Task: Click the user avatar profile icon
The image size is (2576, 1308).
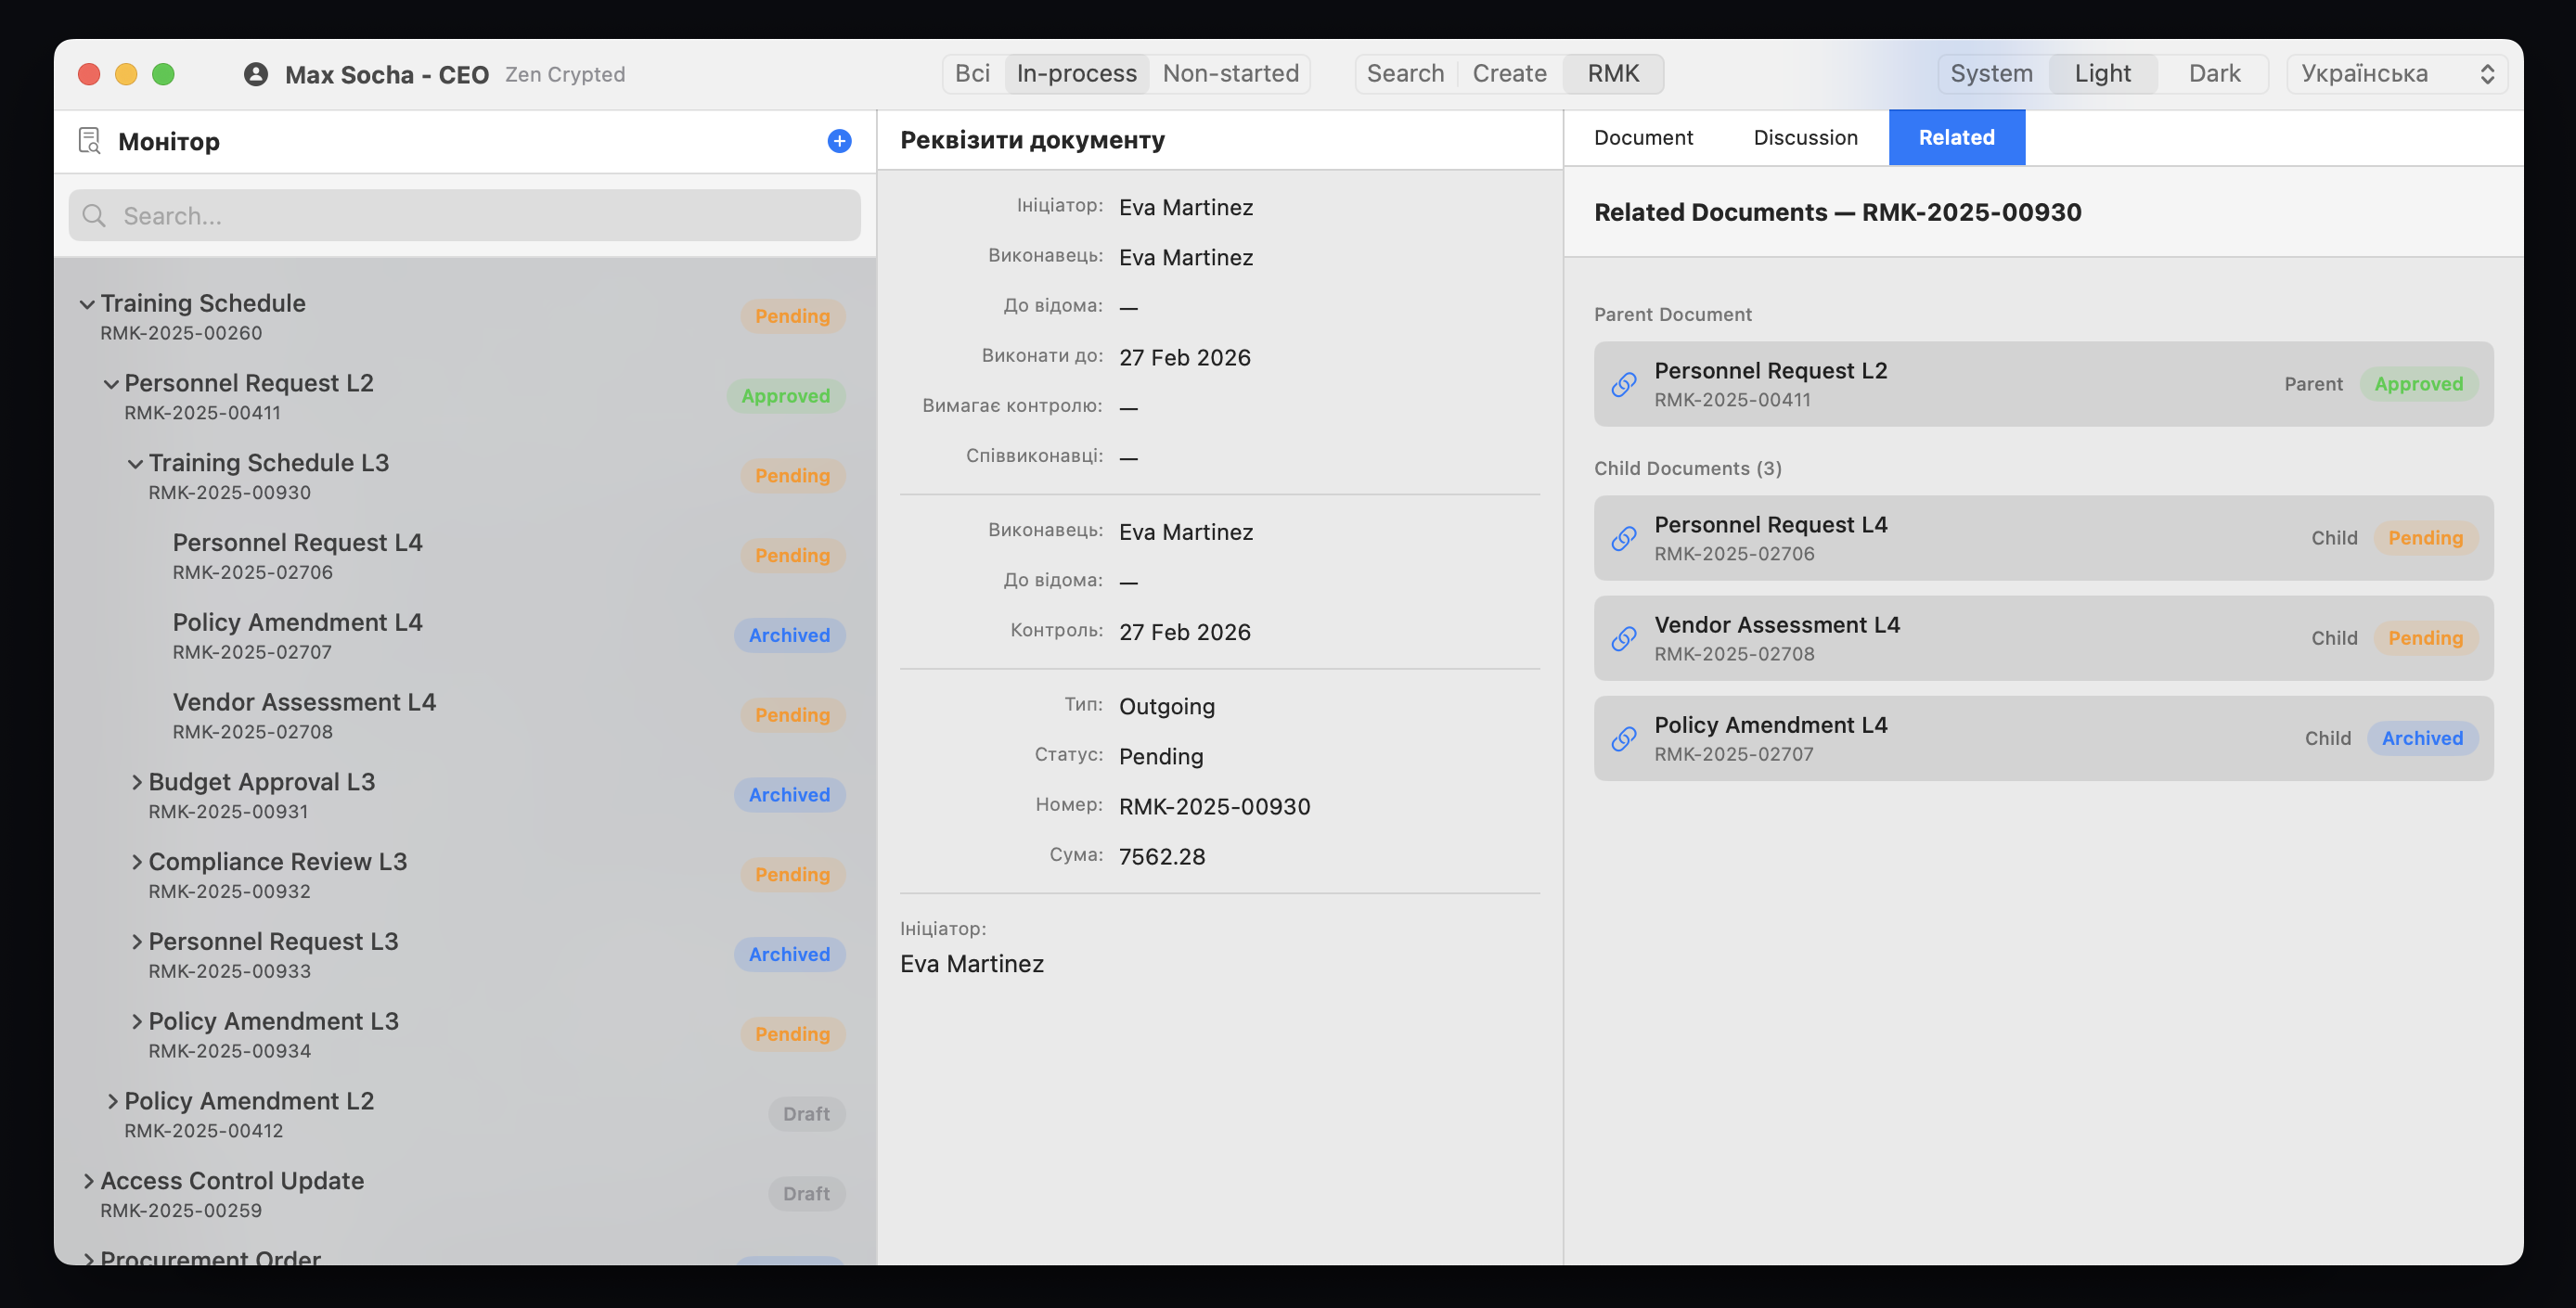Action: [256, 74]
